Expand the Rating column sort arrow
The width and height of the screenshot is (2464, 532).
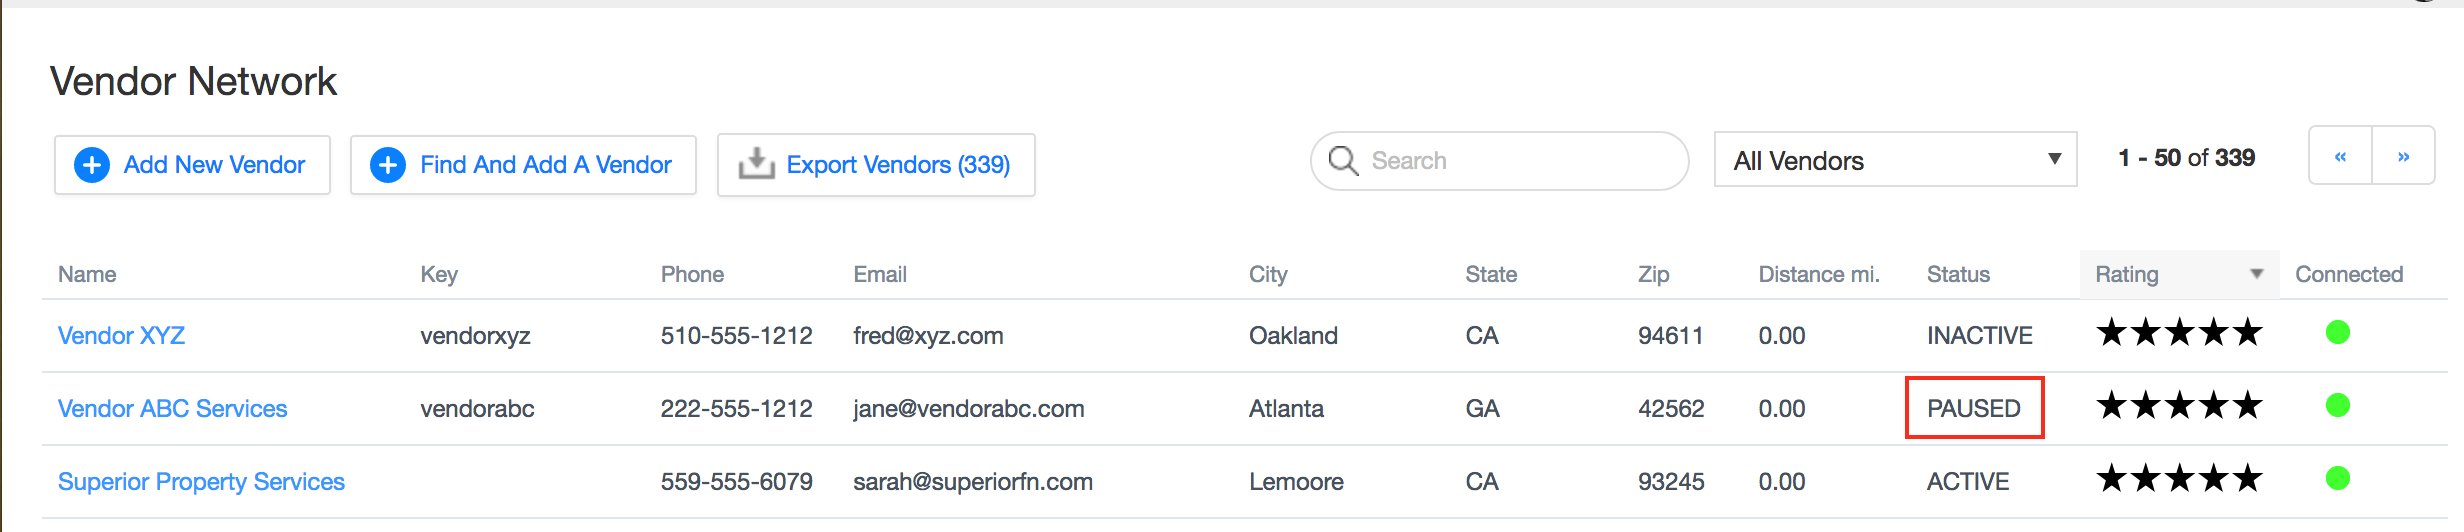(x=2256, y=274)
